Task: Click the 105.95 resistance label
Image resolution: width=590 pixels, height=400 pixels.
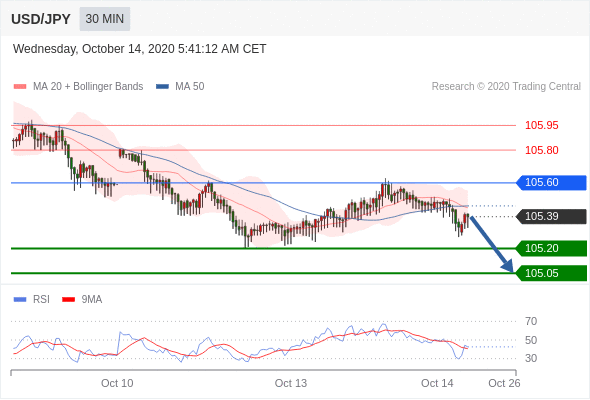Action: click(x=541, y=125)
